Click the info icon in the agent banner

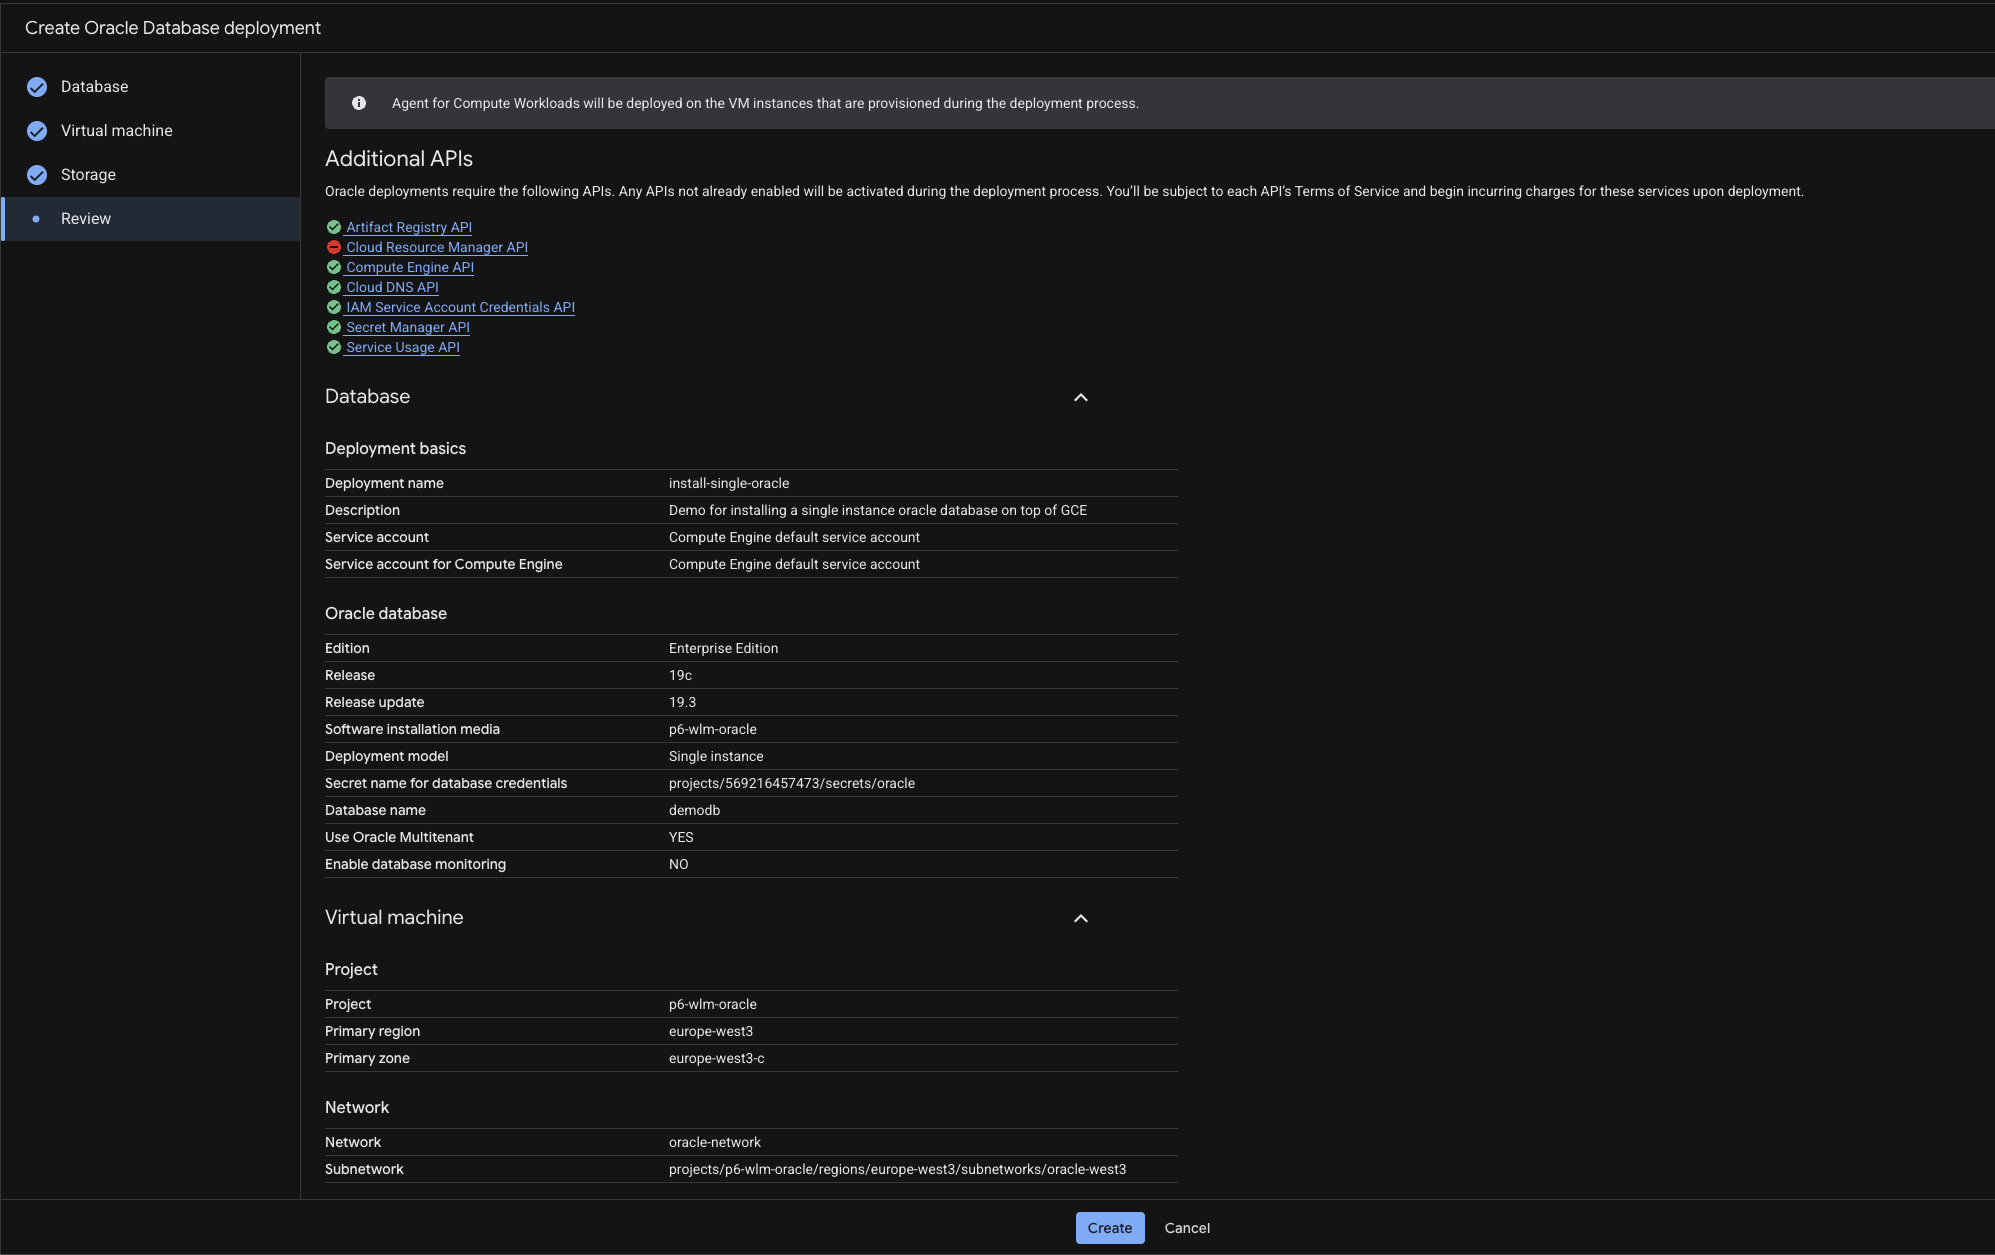[359, 103]
